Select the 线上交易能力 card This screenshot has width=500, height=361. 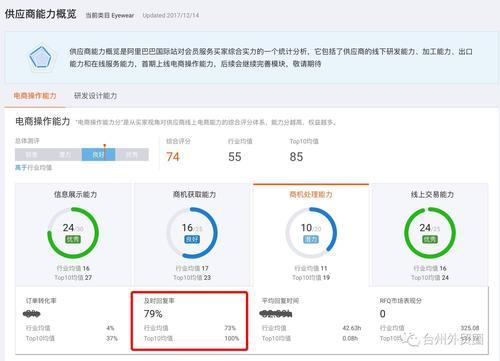[430, 235]
